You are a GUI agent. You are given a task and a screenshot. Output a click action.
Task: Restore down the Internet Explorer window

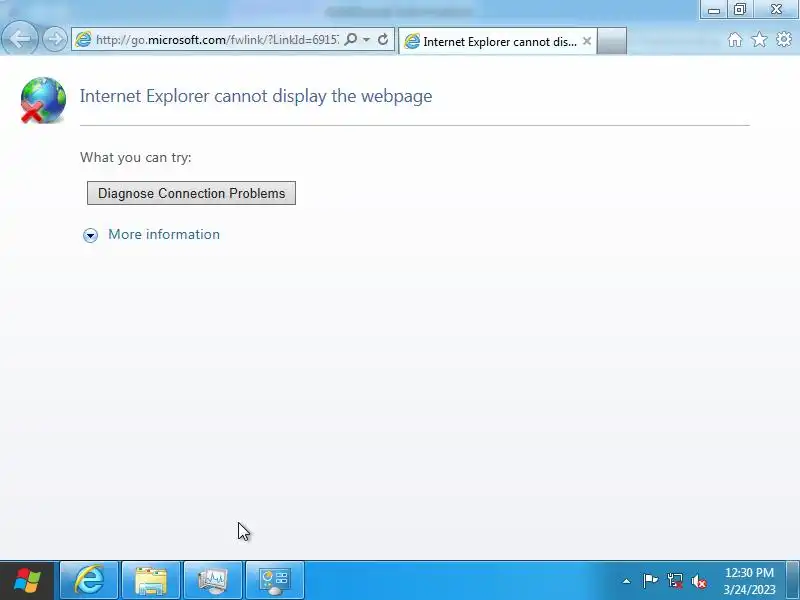point(739,10)
